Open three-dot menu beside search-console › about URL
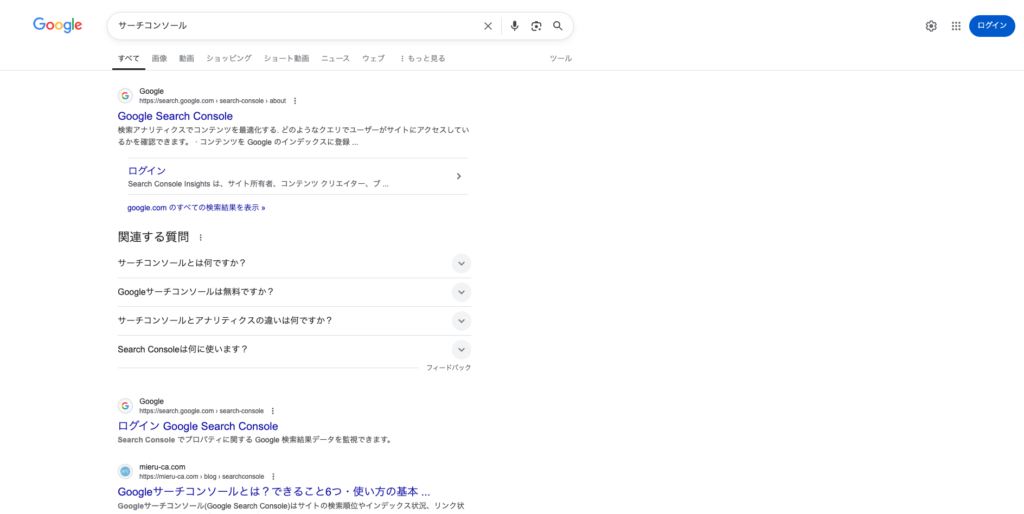1024x514 pixels. point(295,101)
